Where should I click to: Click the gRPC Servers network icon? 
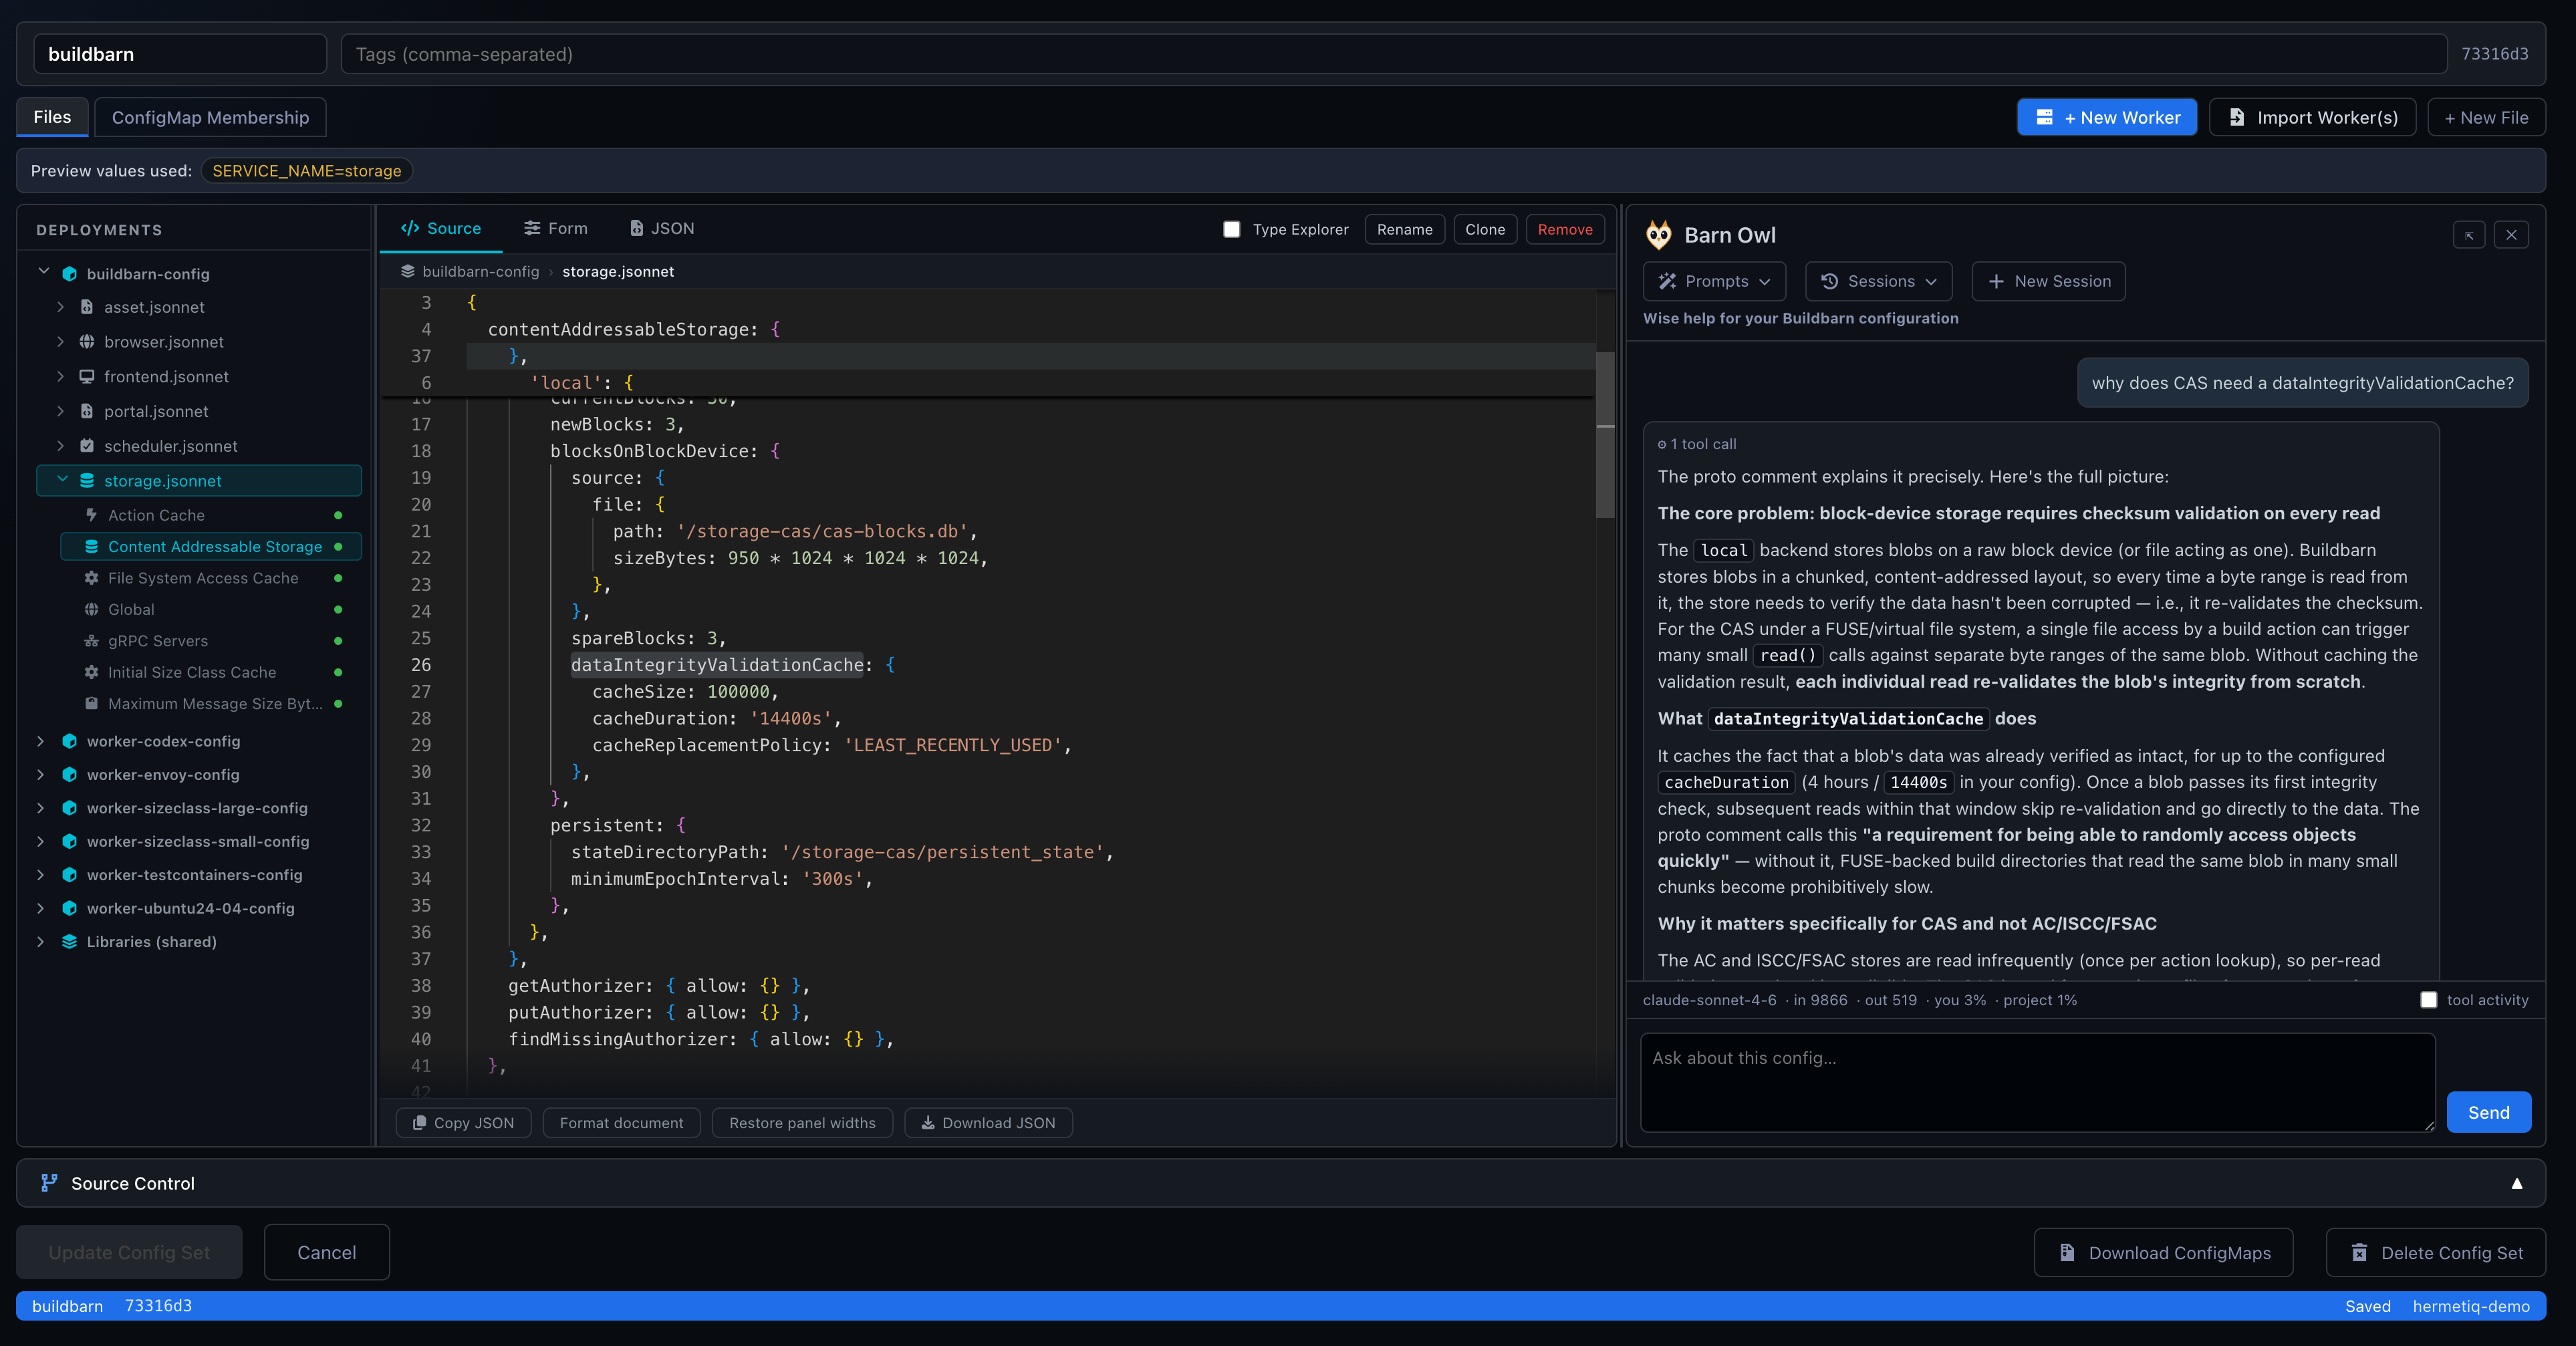pos(91,641)
